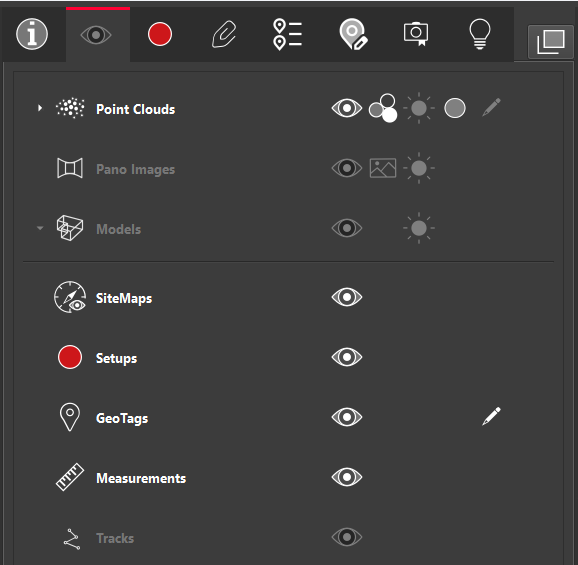
Task: Open the camera snapshot tab
Action: [x=416, y=34]
